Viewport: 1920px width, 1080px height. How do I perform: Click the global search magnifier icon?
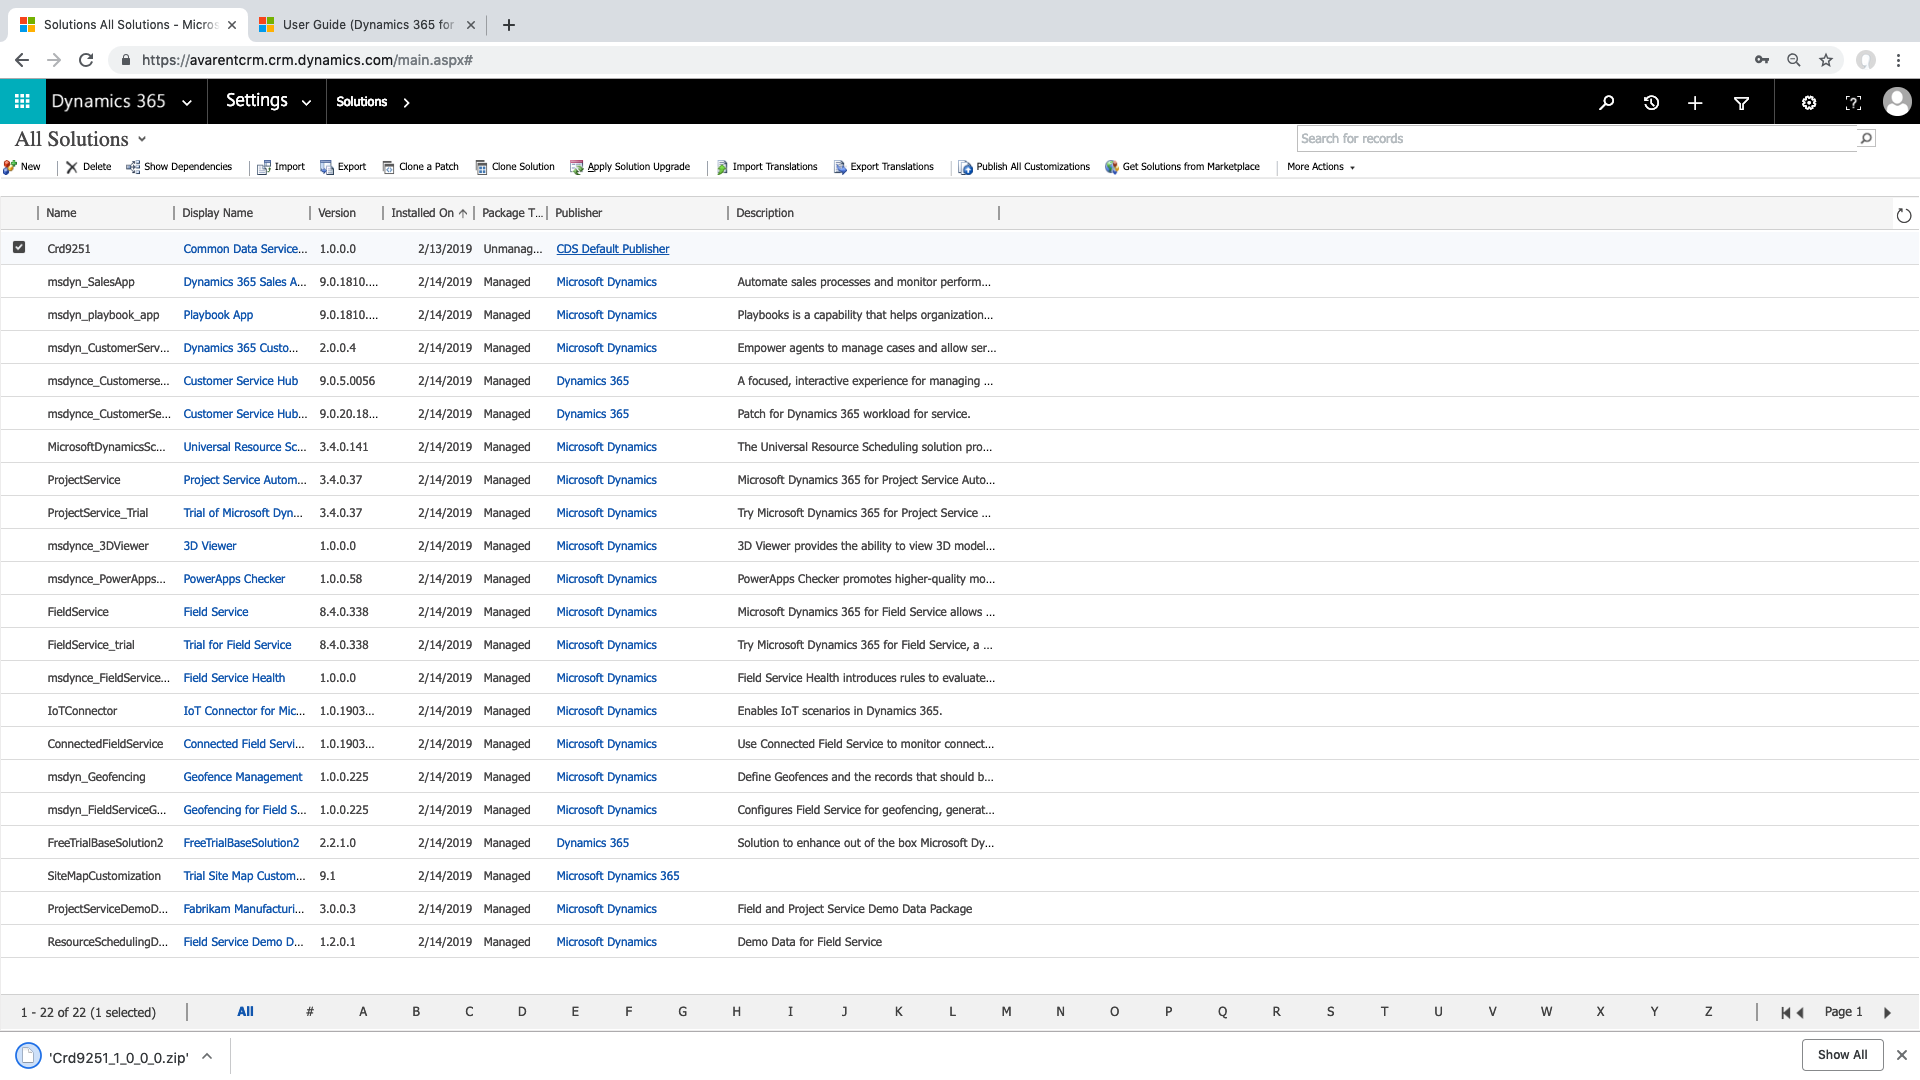(1606, 102)
